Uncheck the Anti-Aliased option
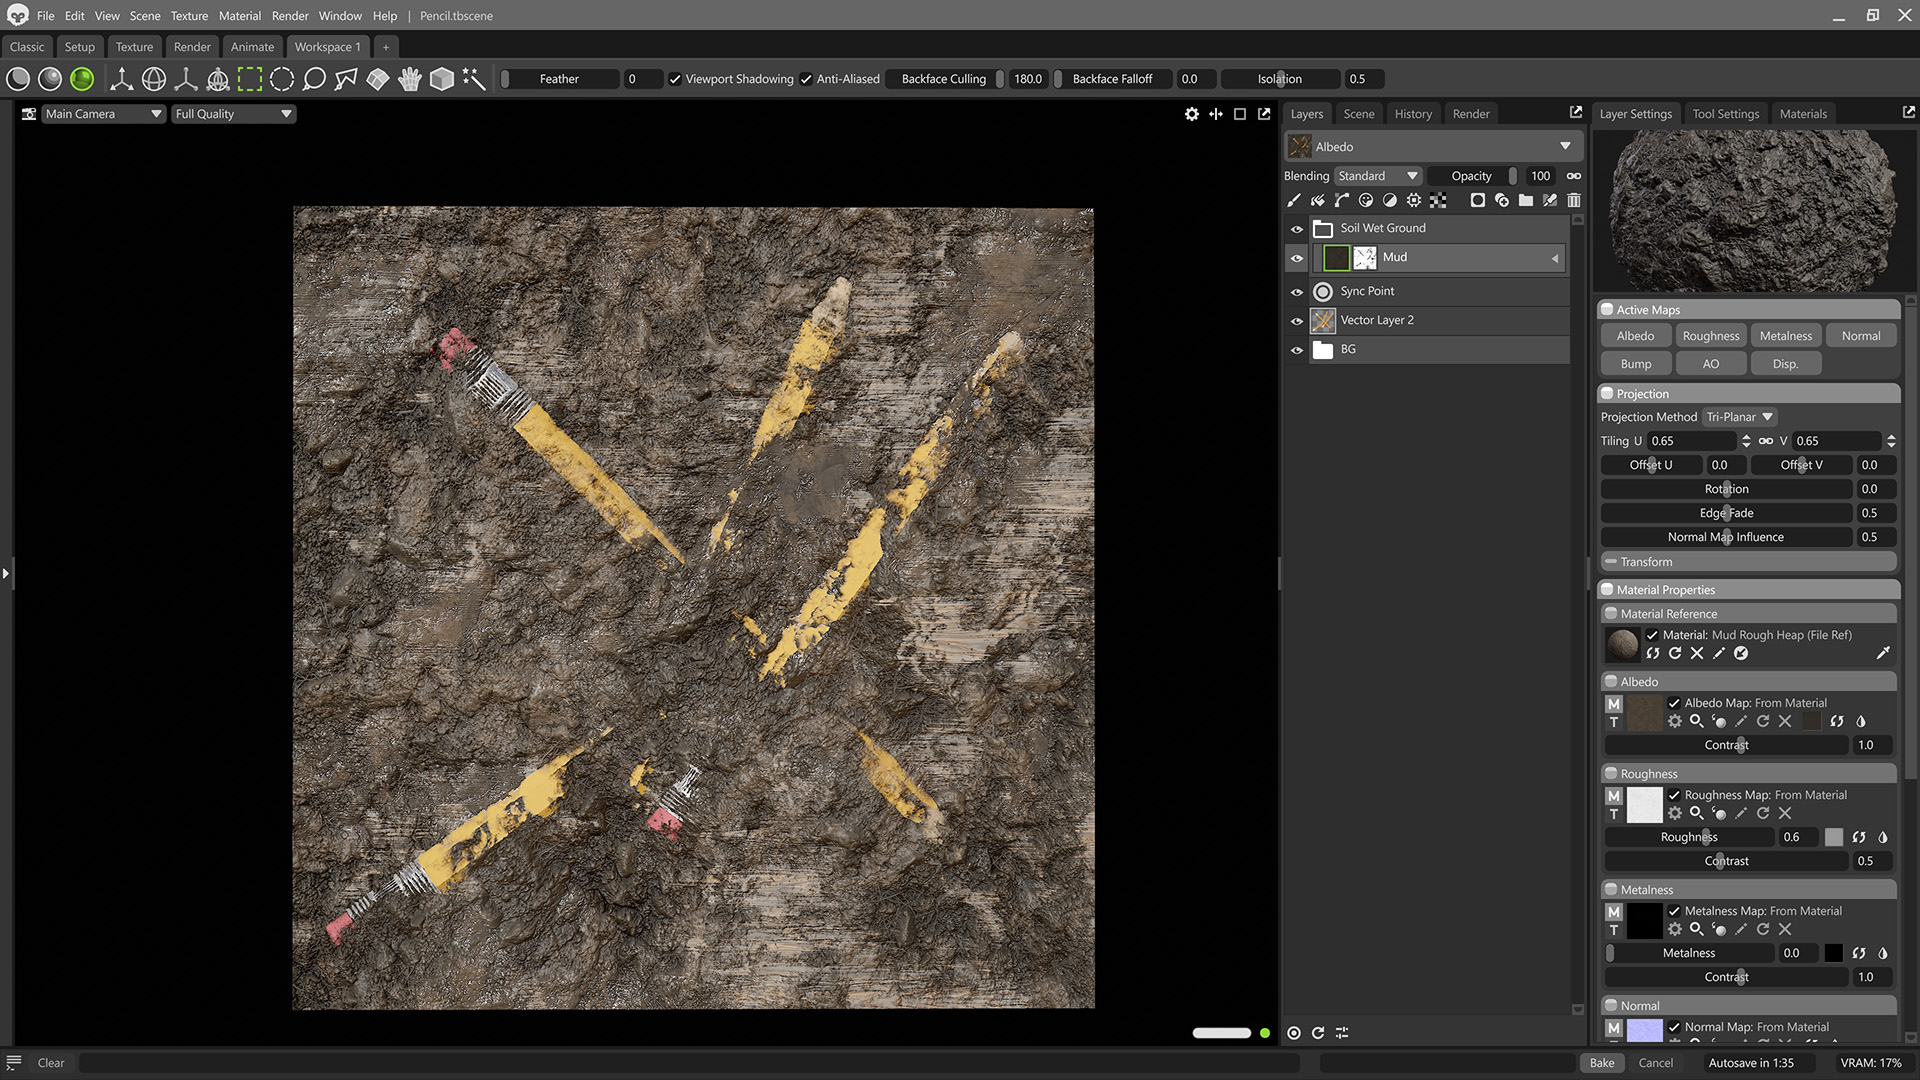This screenshot has width=1920, height=1080. pos(806,79)
